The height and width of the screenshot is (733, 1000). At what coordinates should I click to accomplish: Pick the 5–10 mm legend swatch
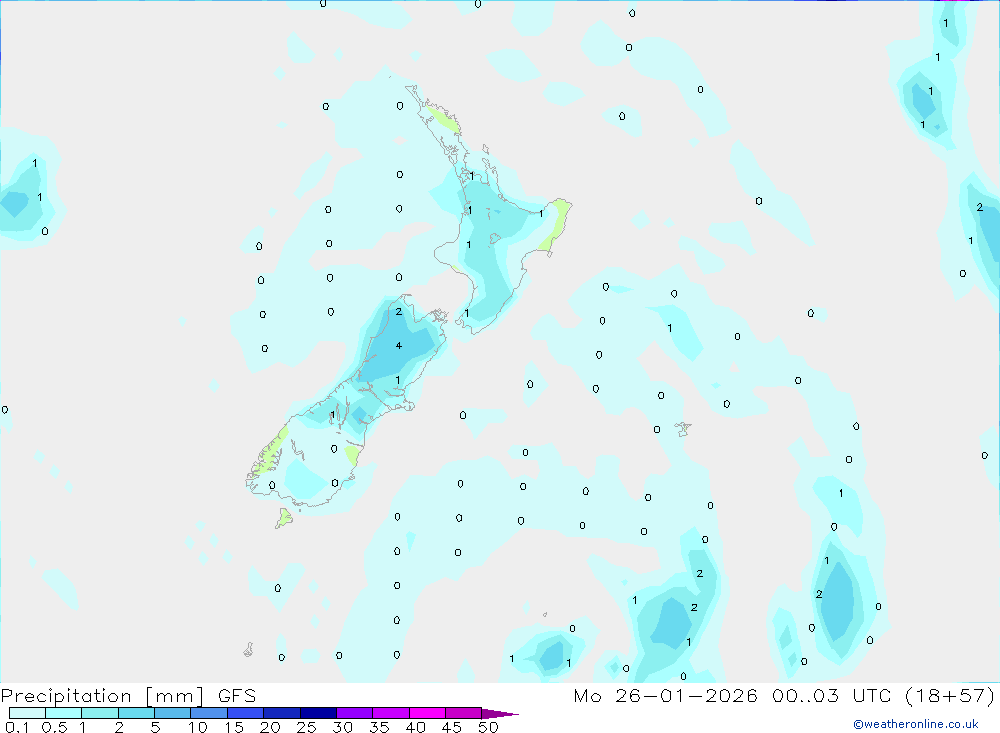click(x=173, y=713)
